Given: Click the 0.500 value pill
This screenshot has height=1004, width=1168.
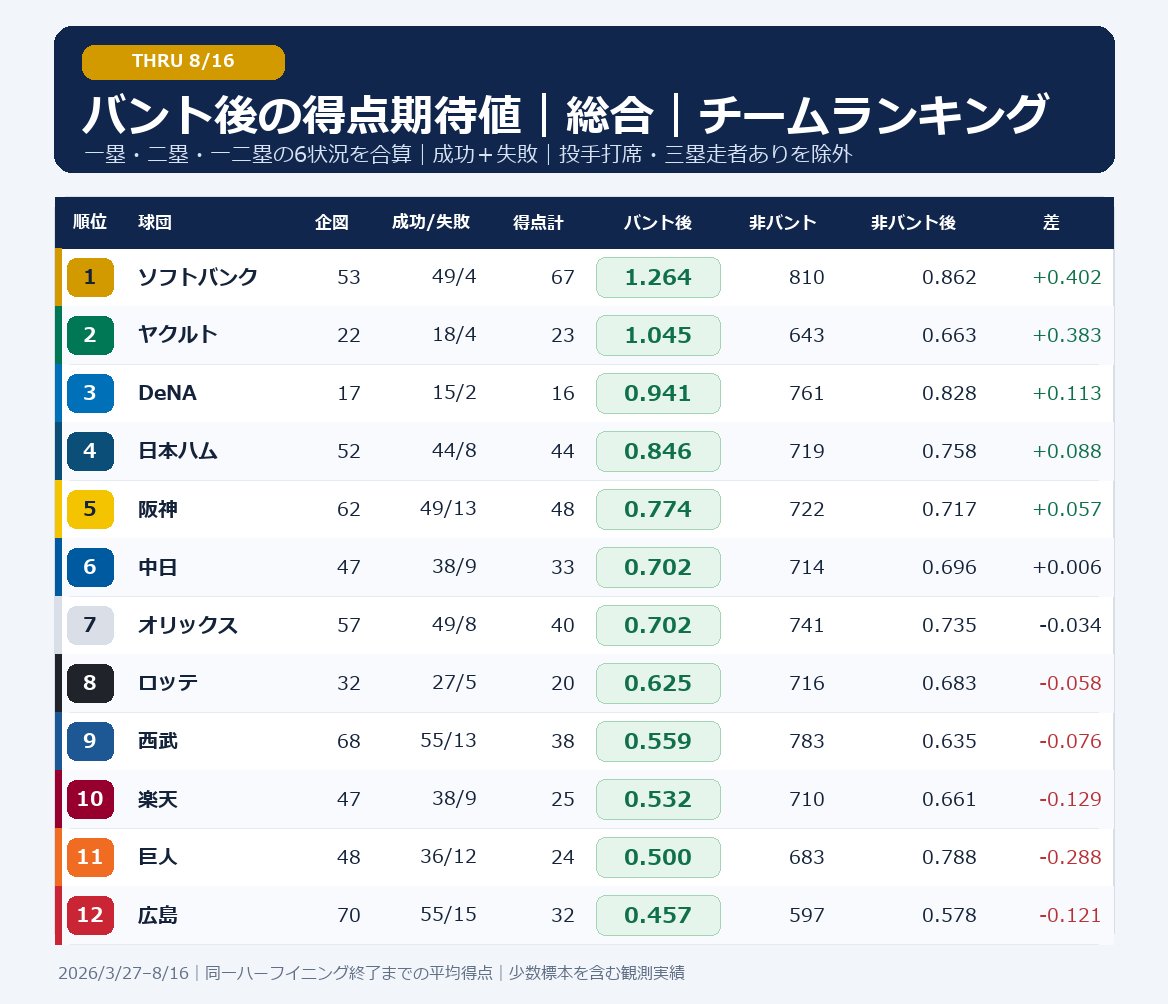Looking at the screenshot, I should click(x=658, y=857).
